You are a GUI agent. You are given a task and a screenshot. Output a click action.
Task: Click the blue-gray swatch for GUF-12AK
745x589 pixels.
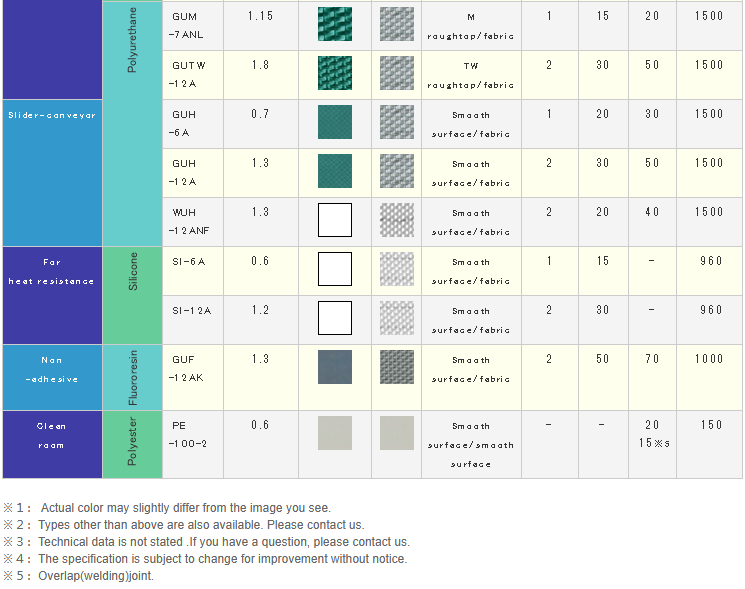pyautogui.click(x=335, y=367)
